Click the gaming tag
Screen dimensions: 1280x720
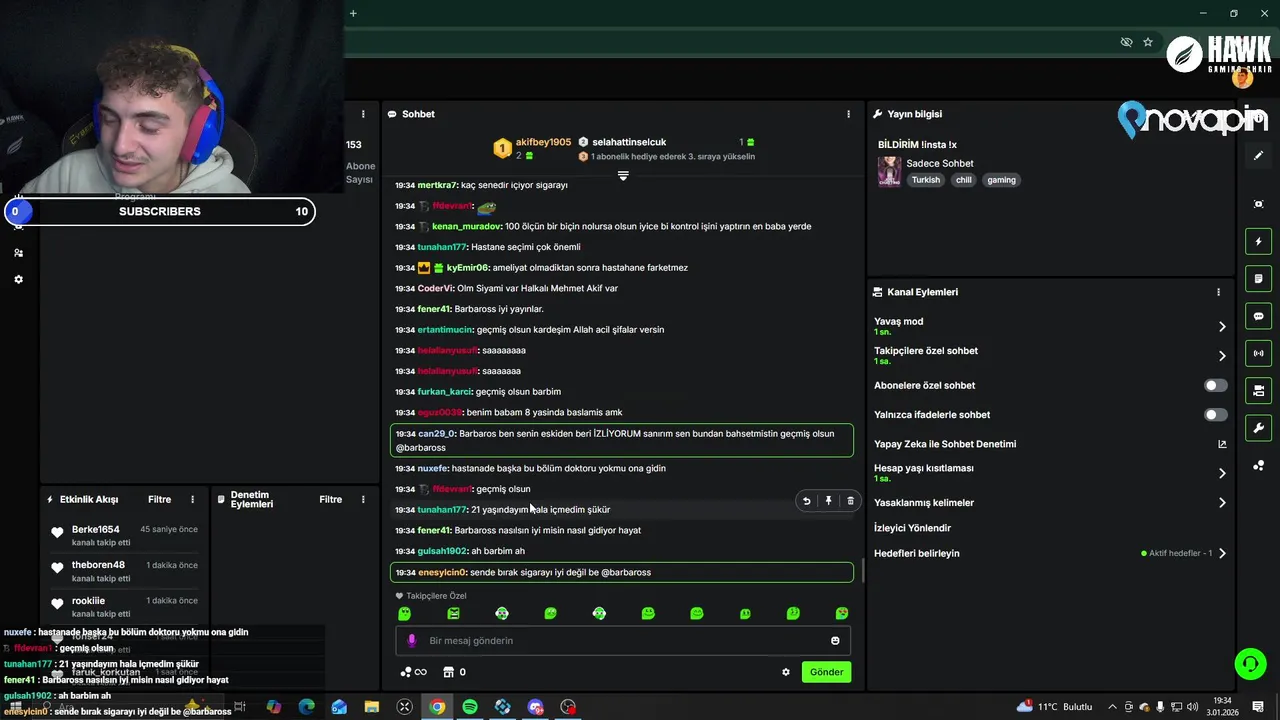point(1001,180)
